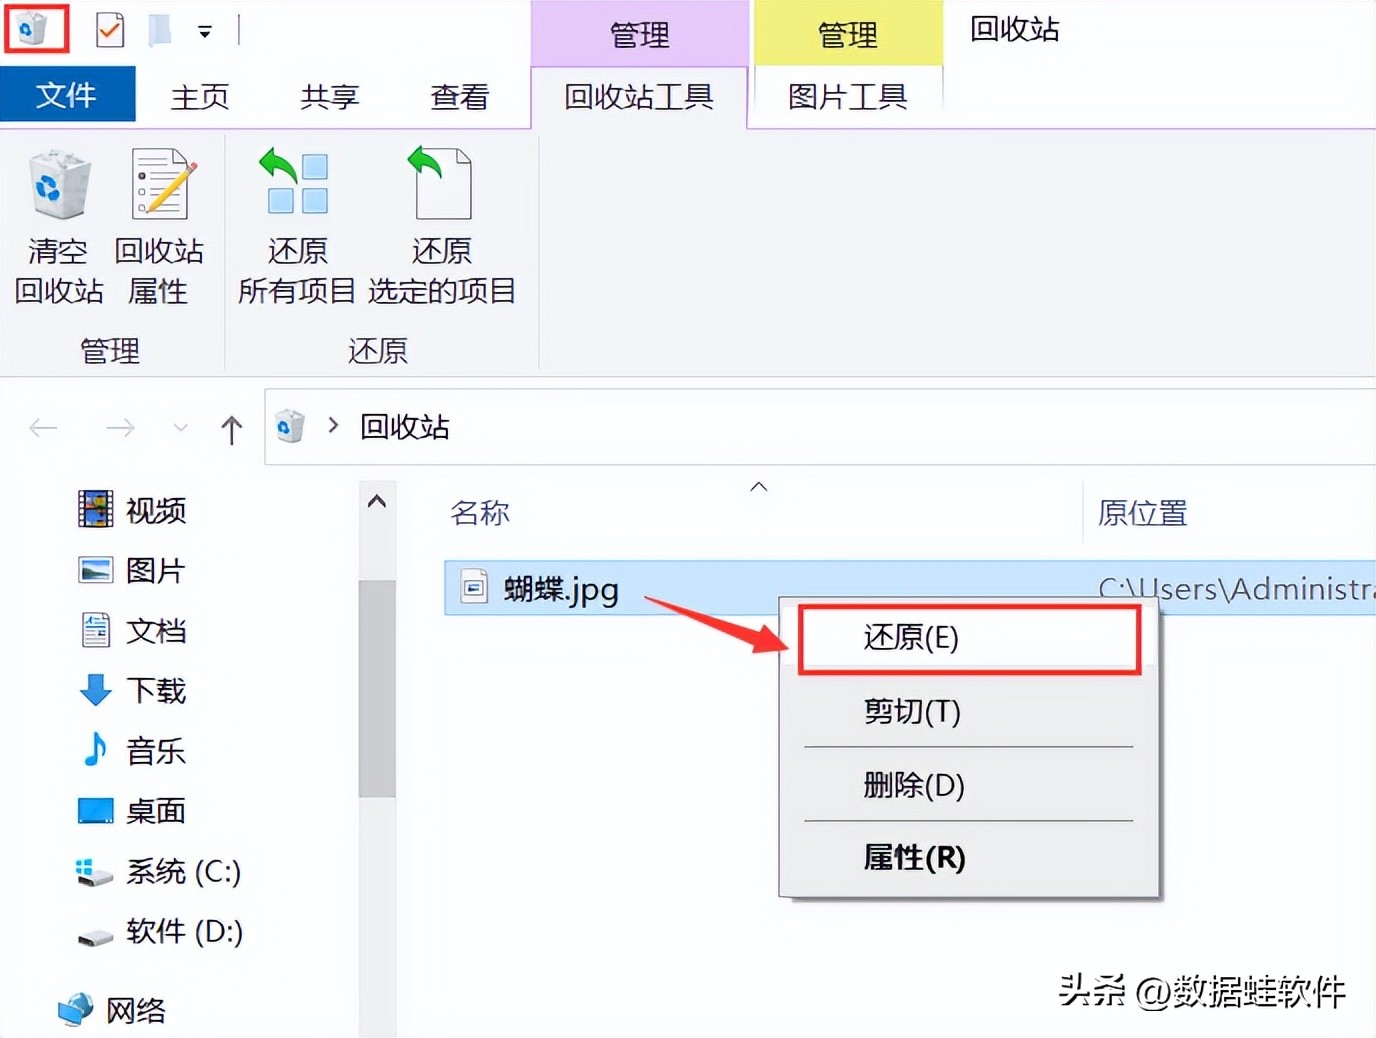Click the Recycle Bin icon in title bar
Viewport: 1376px width, 1038px height.
click(x=34, y=29)
